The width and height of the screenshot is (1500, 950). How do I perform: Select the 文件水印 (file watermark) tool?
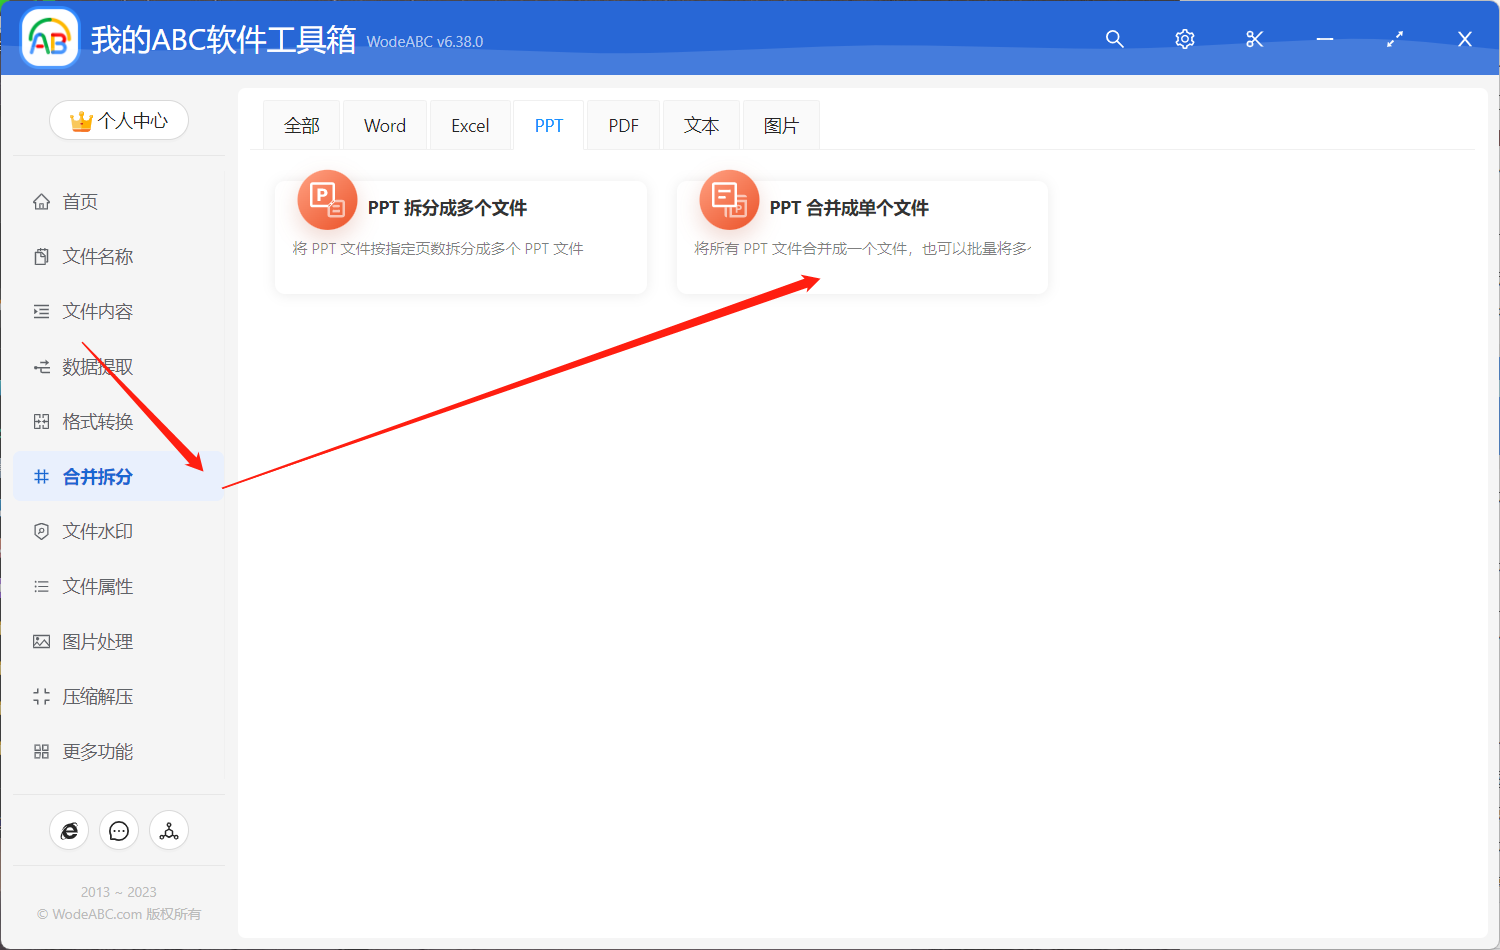[96, 531]
